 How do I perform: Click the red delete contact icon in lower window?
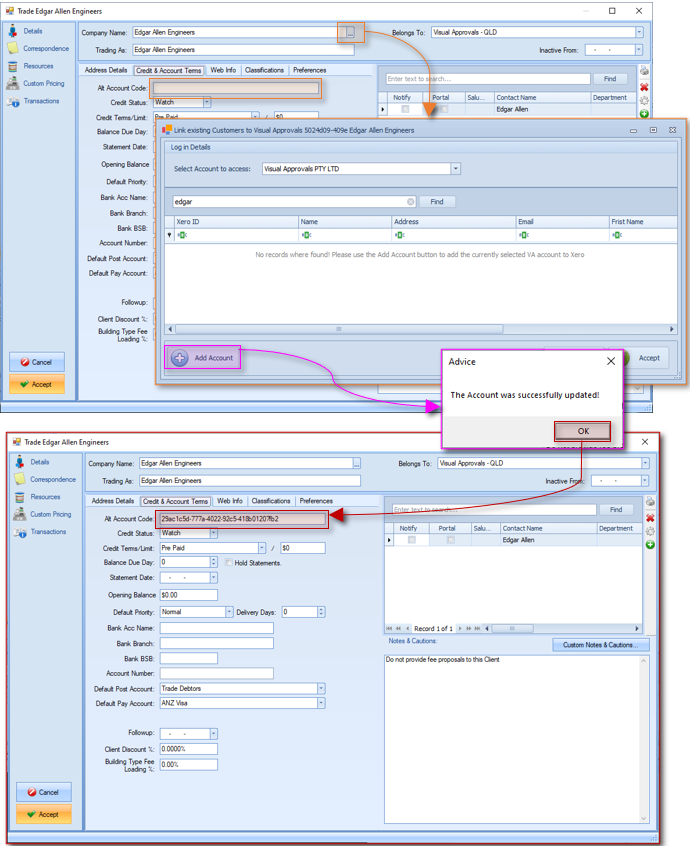pyautogui.click(x=650, y=518)
